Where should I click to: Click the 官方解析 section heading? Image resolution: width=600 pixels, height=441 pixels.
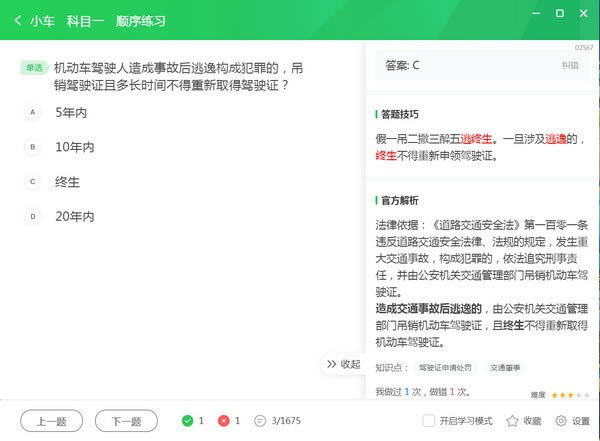pos(400,200)
